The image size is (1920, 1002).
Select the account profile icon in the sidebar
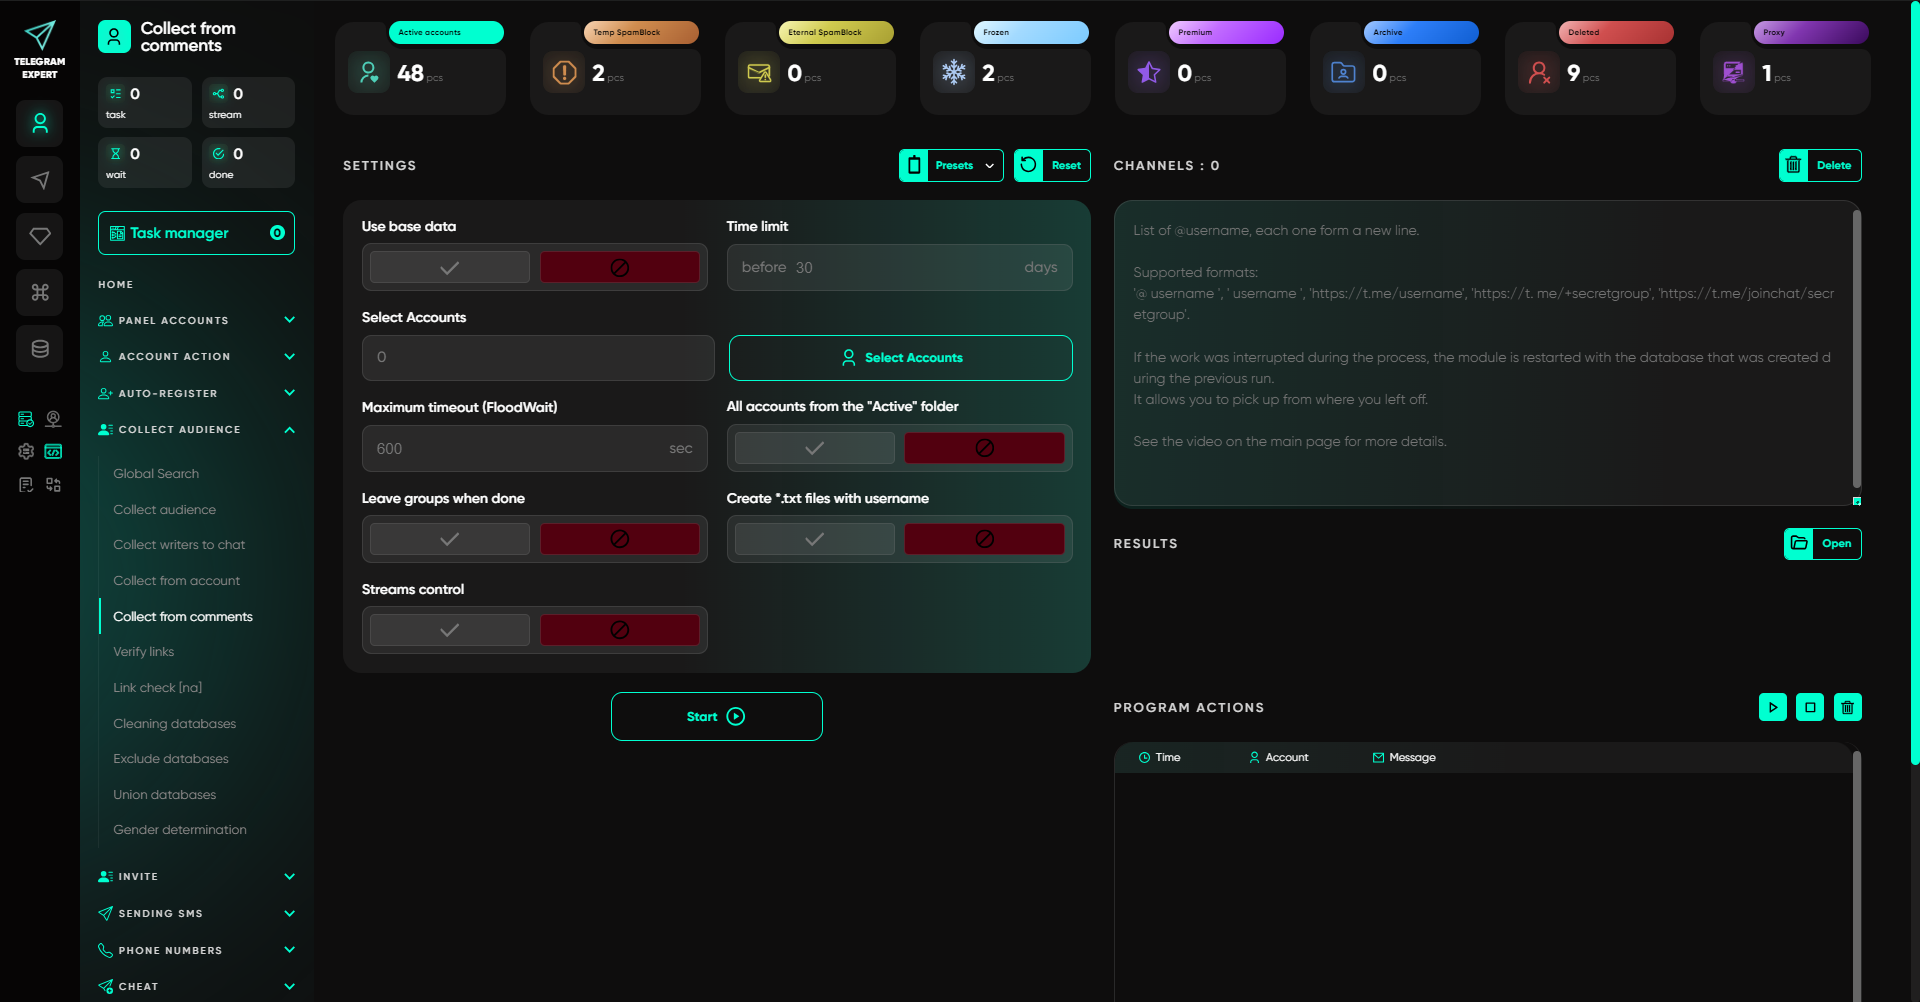point(40,123)
